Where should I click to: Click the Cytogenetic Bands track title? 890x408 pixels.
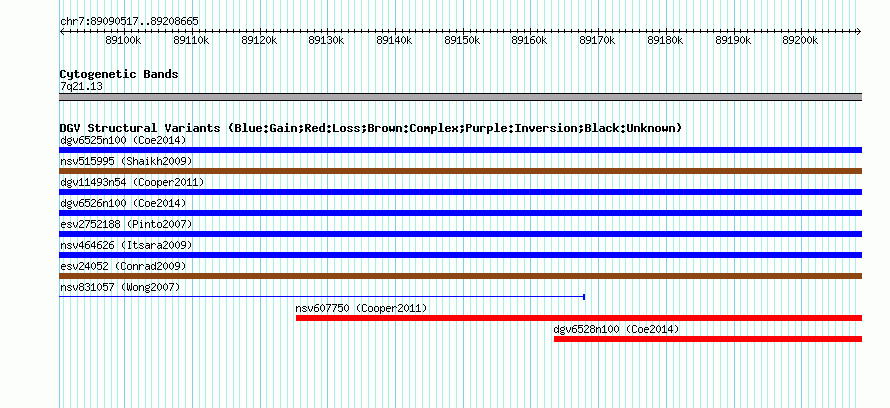(x=119, y=74)
